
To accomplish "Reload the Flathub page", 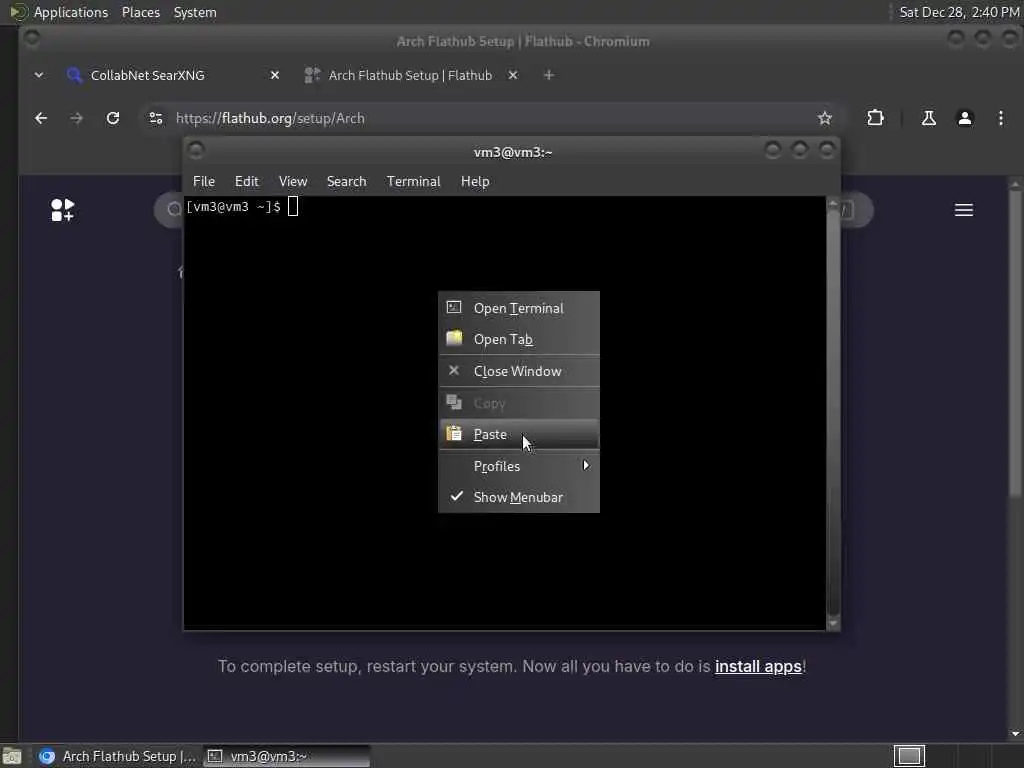I will (113, 118).
